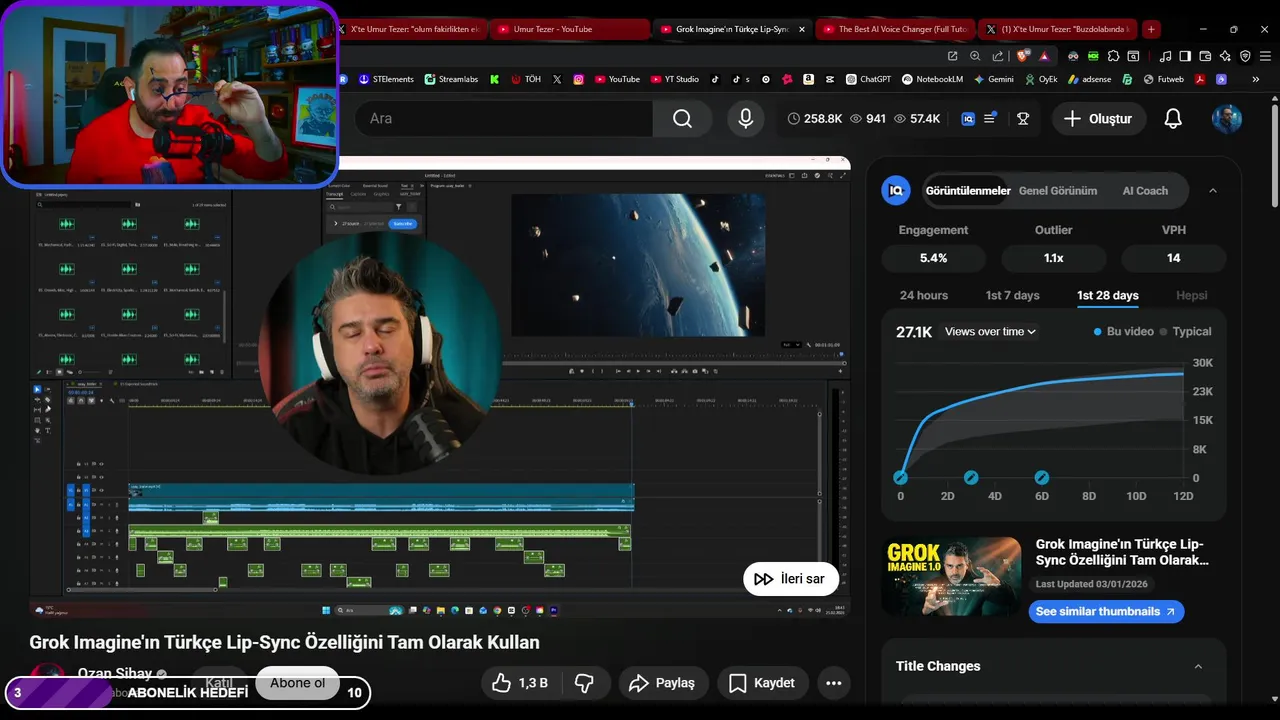
Task: Click the share page icon in the address bar
Action: [998, 56]
